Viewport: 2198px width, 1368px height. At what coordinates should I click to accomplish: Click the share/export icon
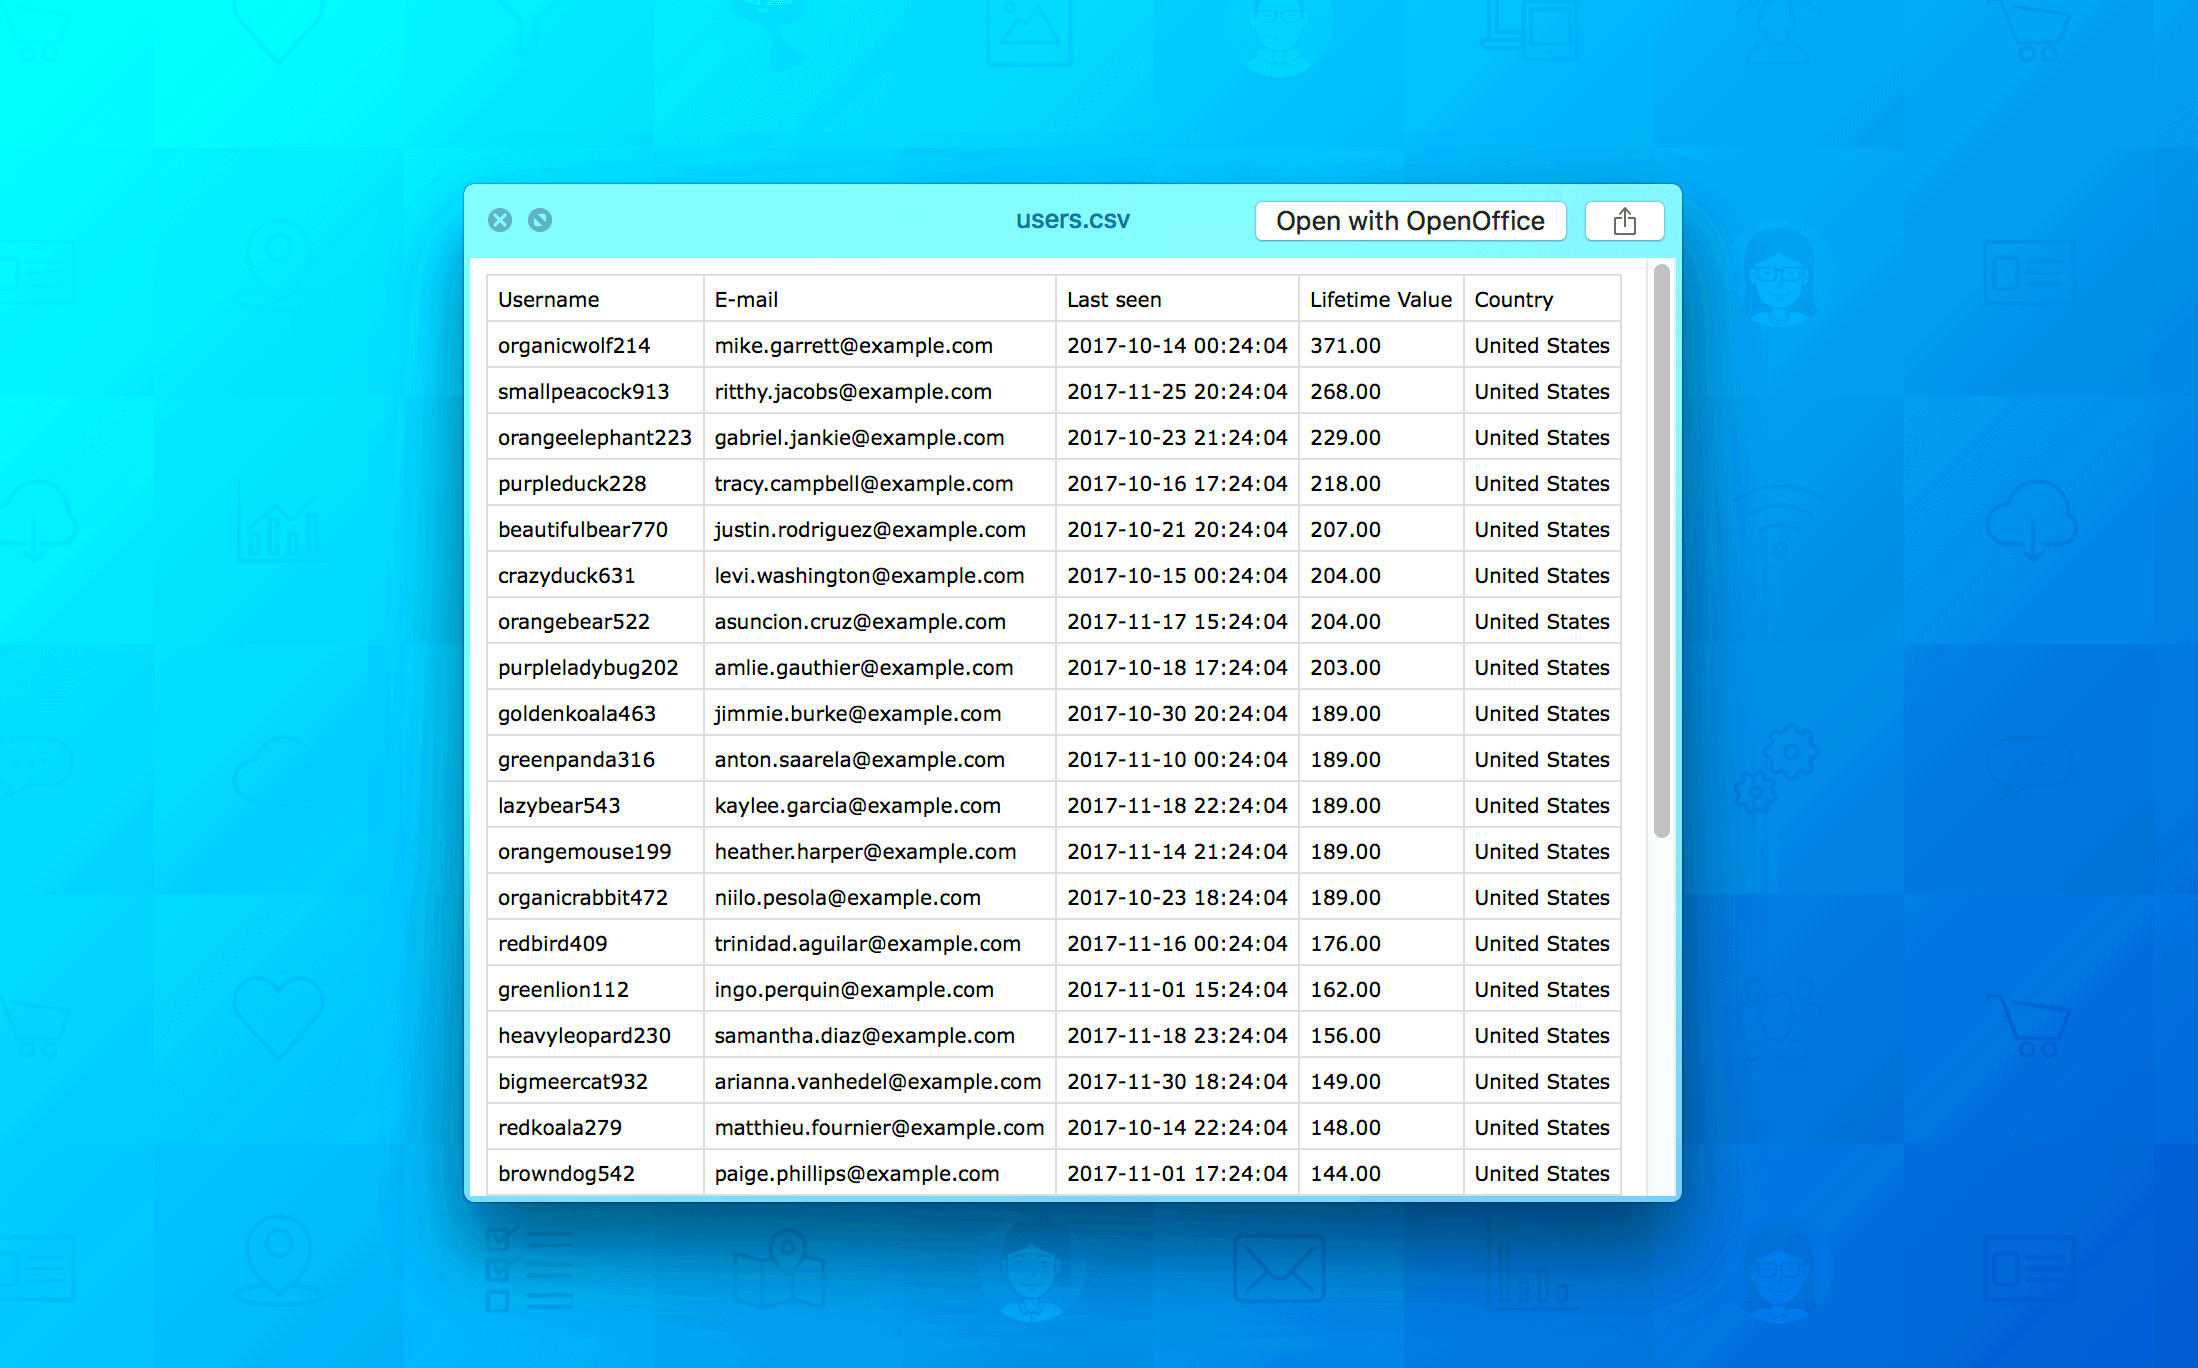[1624, 221]
